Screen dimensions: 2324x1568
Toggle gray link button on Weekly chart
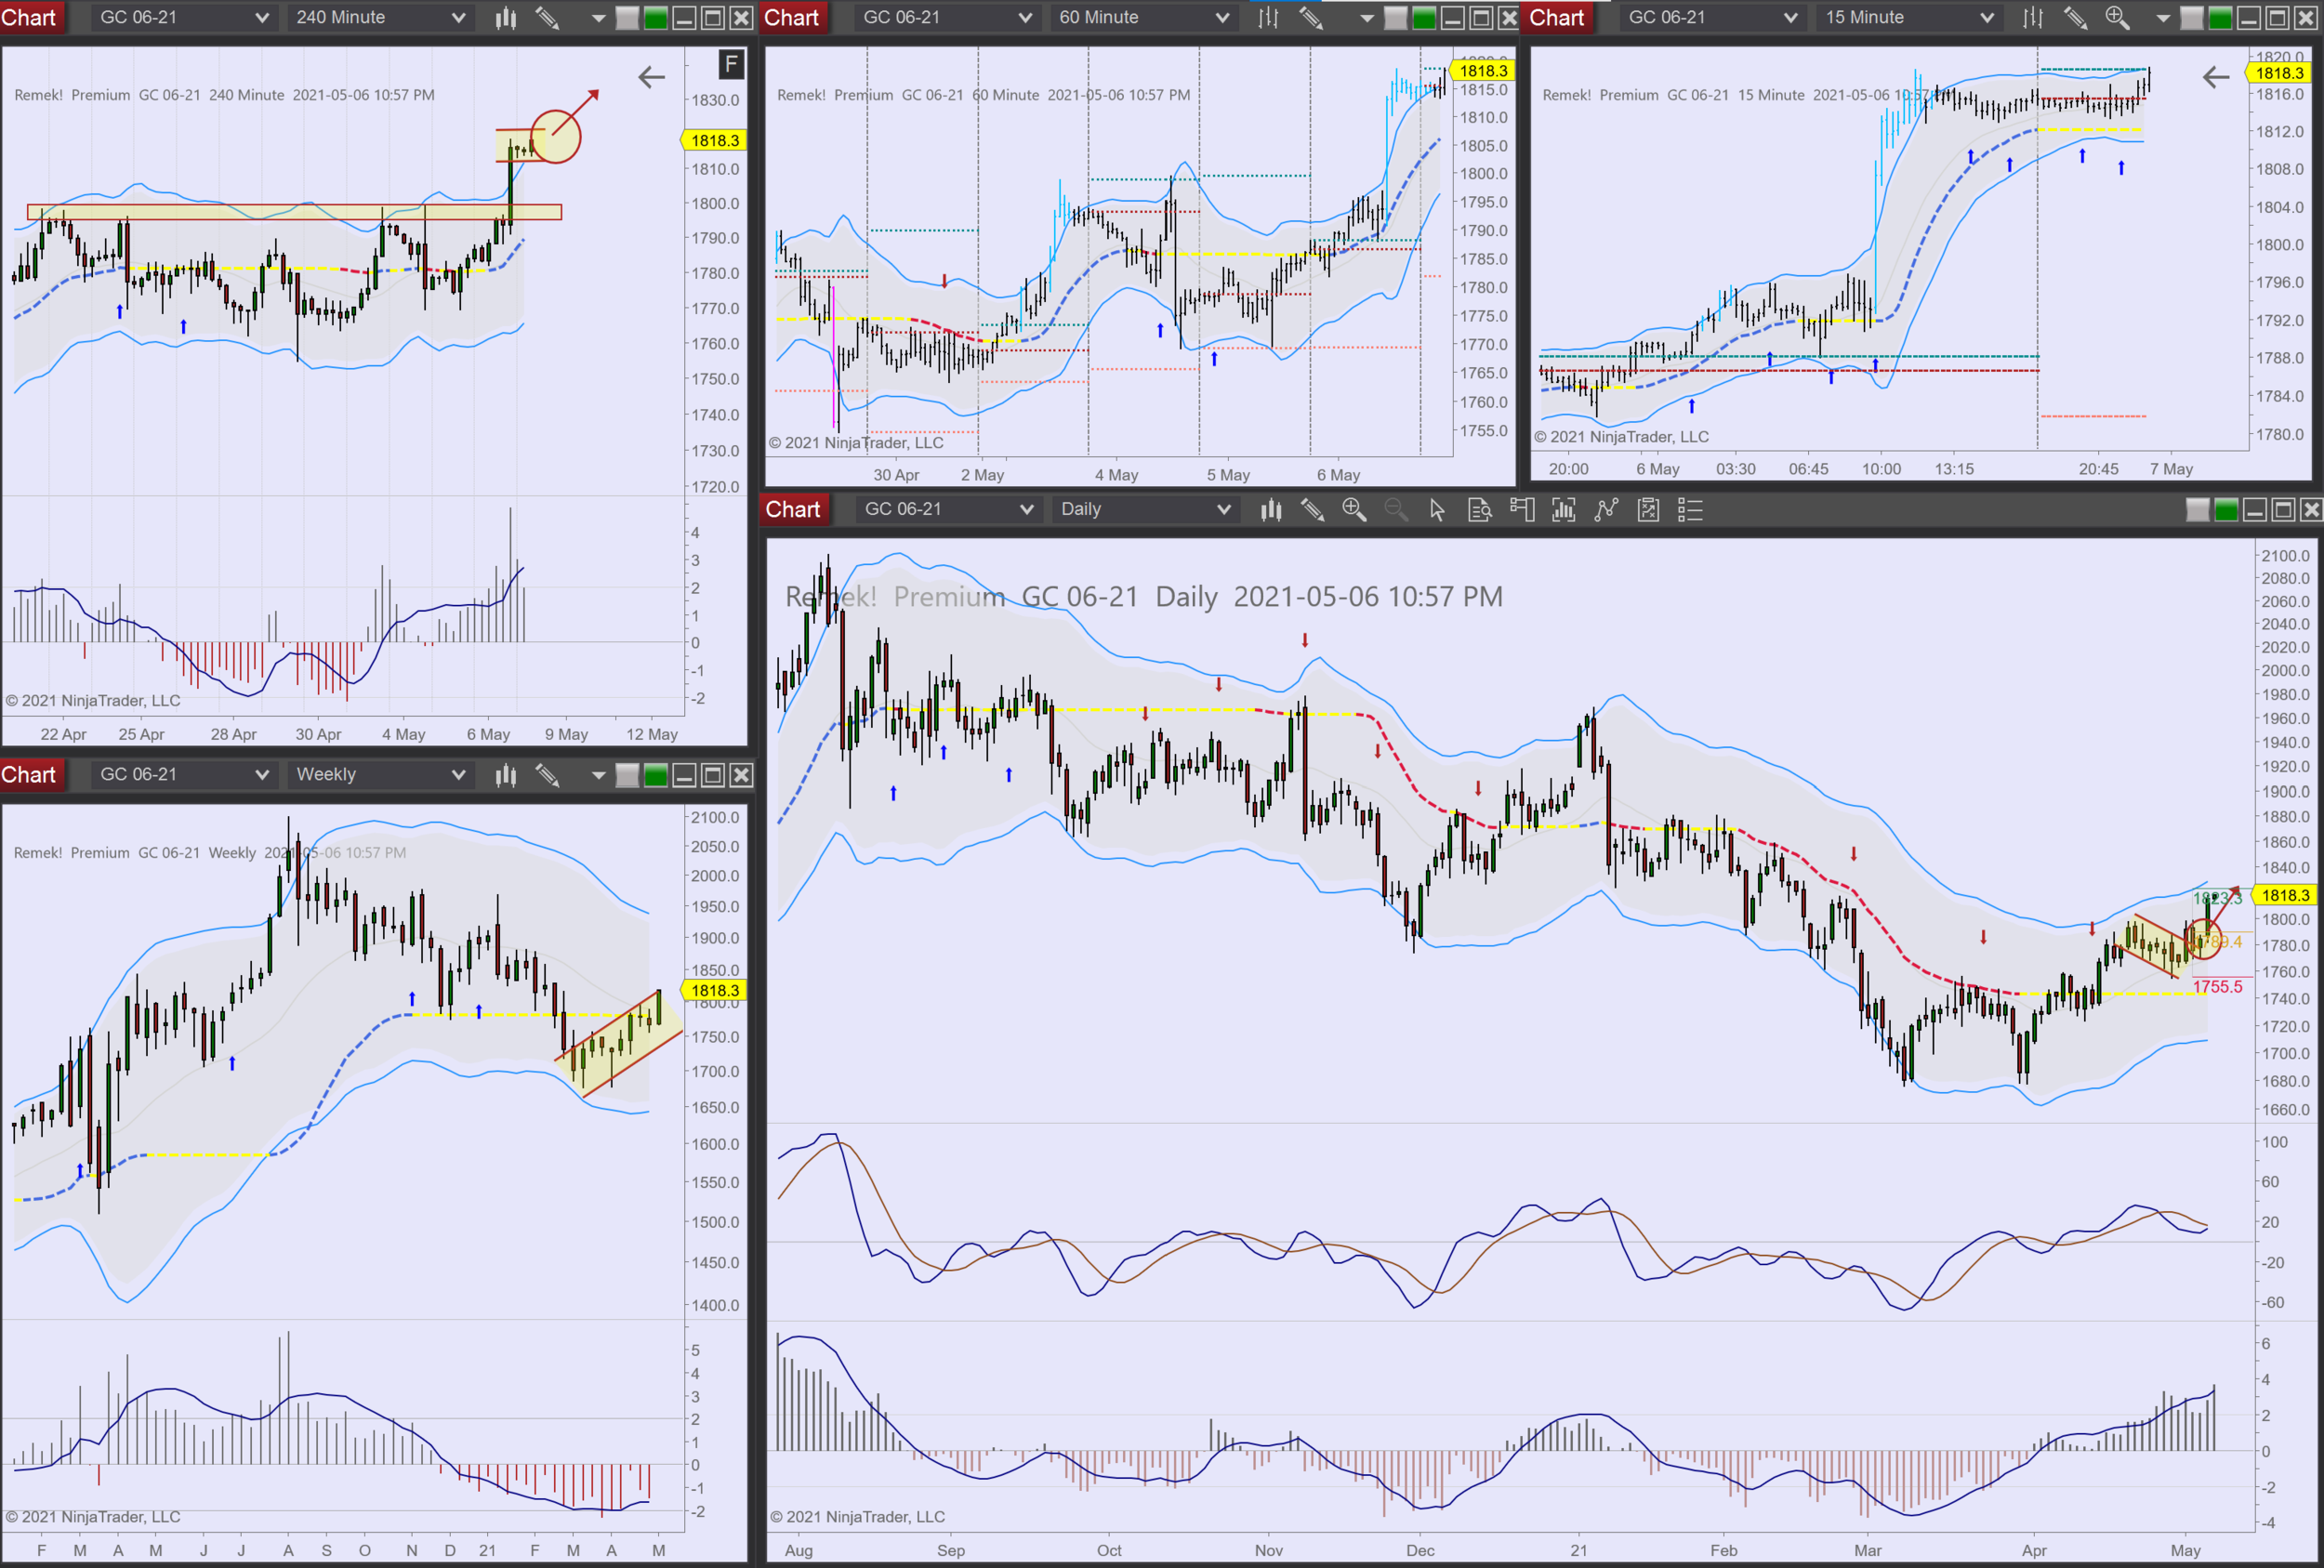click(x=627, y=775)
